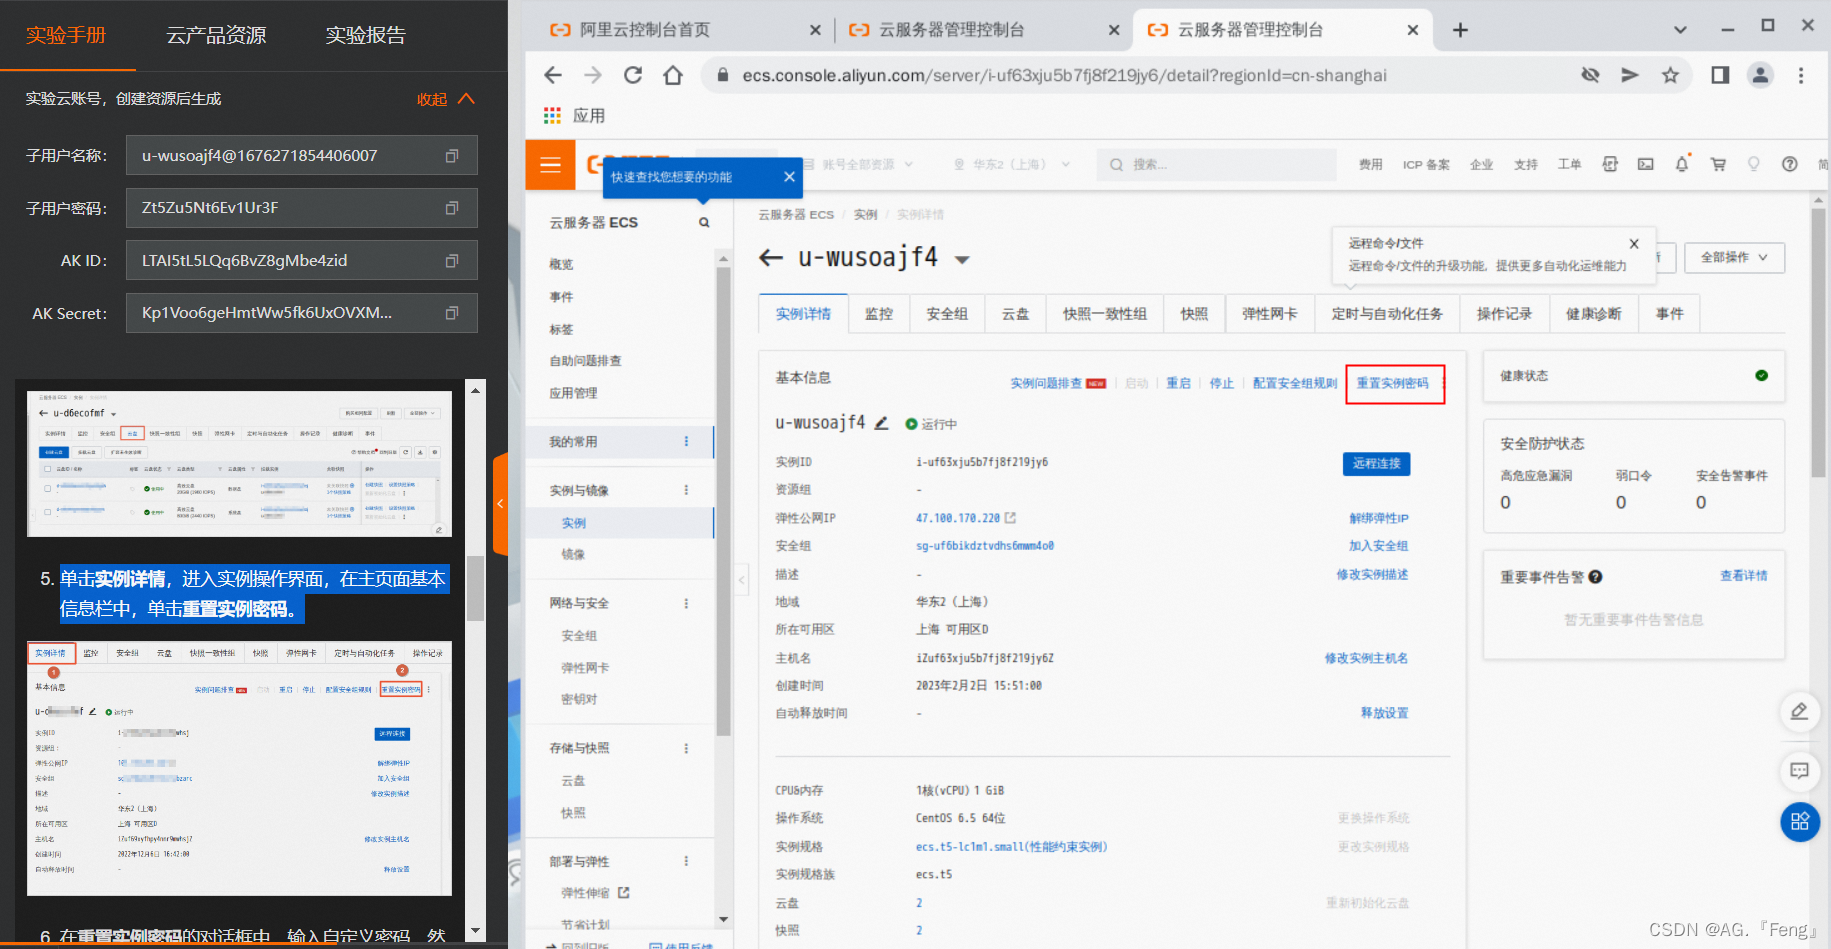Open the Cloud Shell terminal icon

point(1645,164)
